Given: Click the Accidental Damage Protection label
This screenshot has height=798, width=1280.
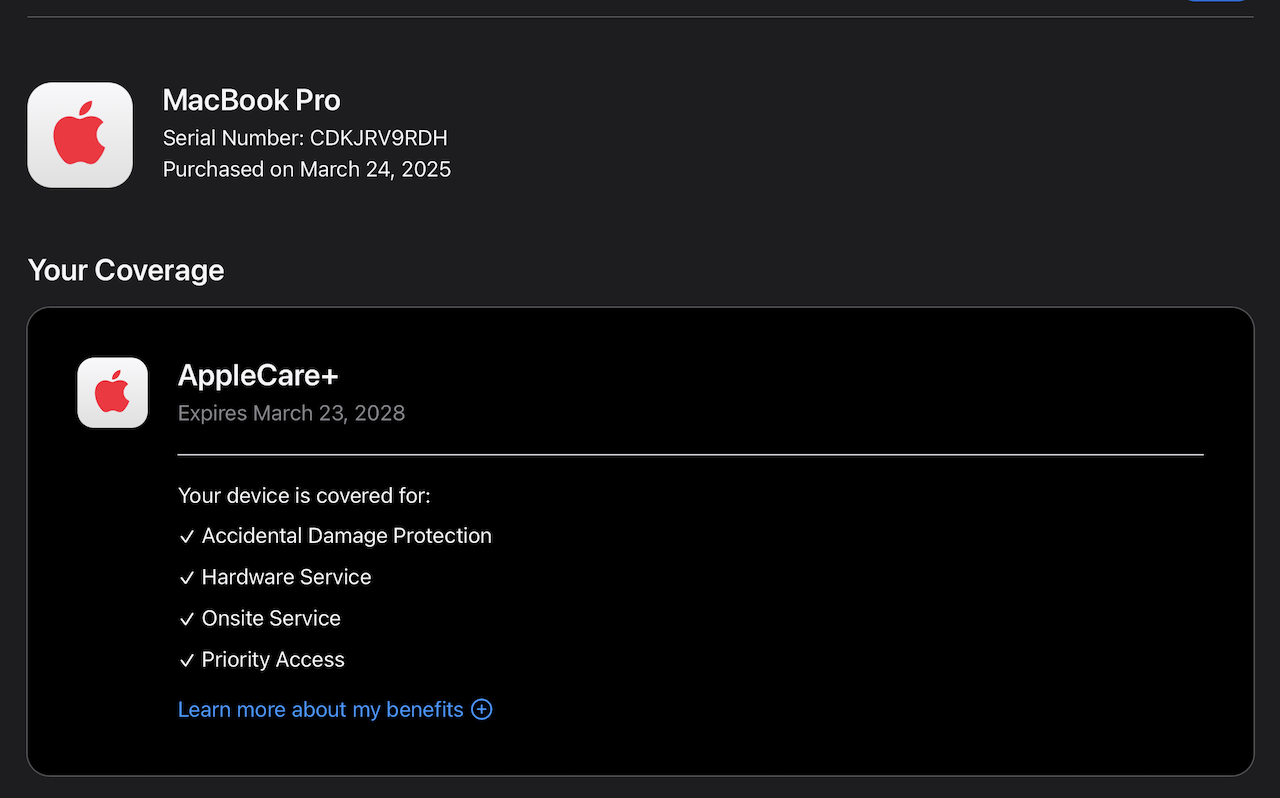Looking at the screenshot, I should coord(346,536).
